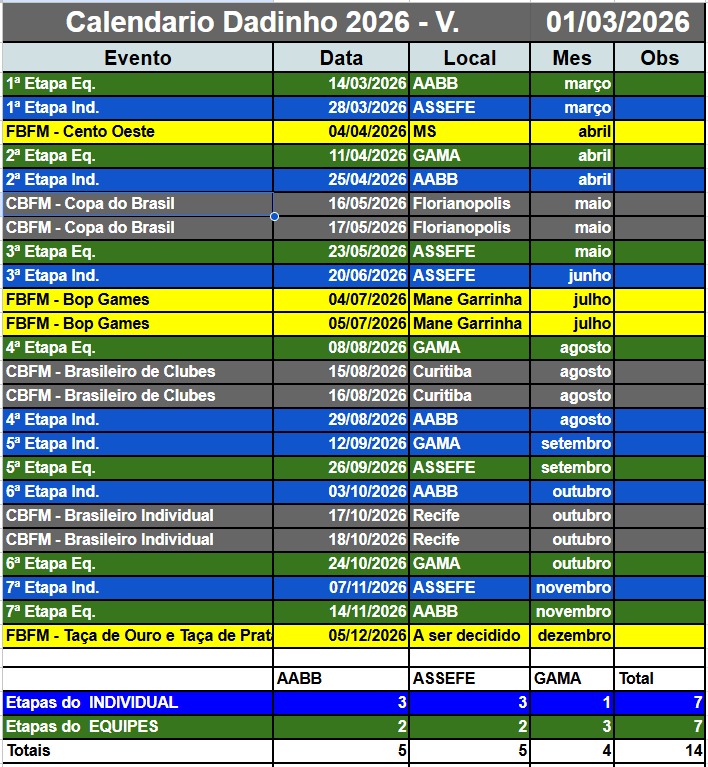Click the date cell 04/07/2026
The image size is (708, 767).
[x=341, y=300]
